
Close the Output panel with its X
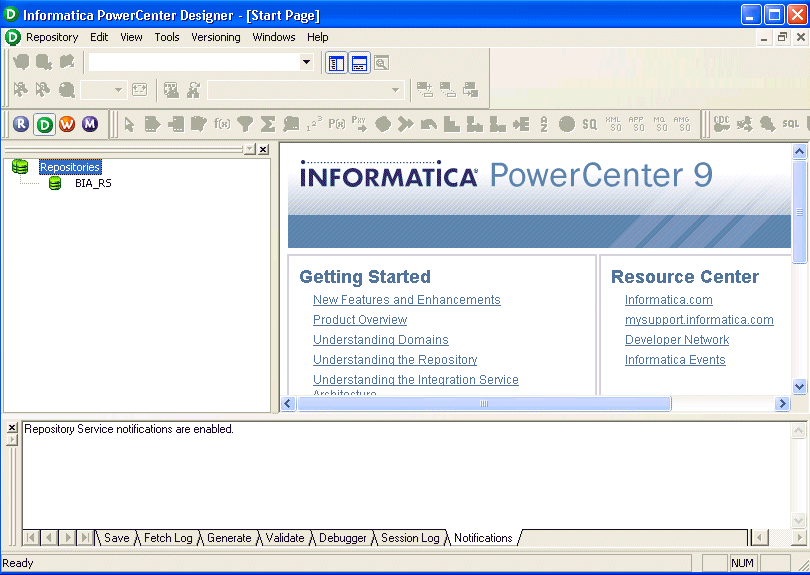tap(12, 427)
